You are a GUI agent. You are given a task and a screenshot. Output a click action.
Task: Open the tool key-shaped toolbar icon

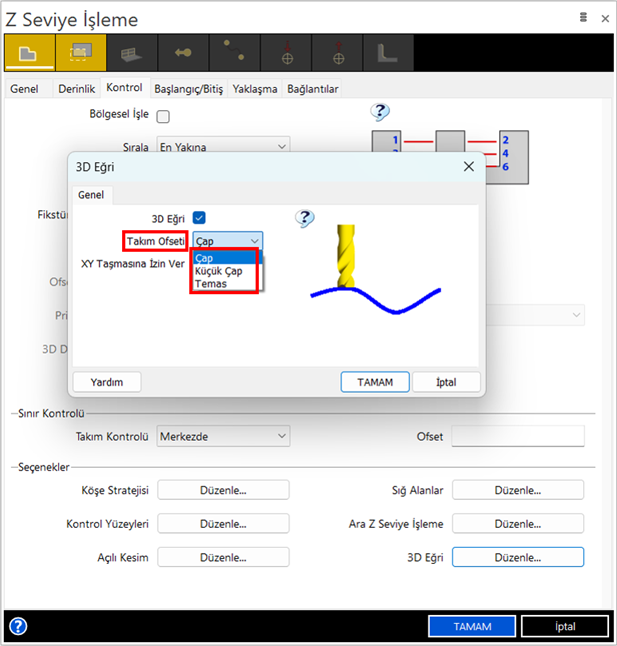click(x=183, y=53)
